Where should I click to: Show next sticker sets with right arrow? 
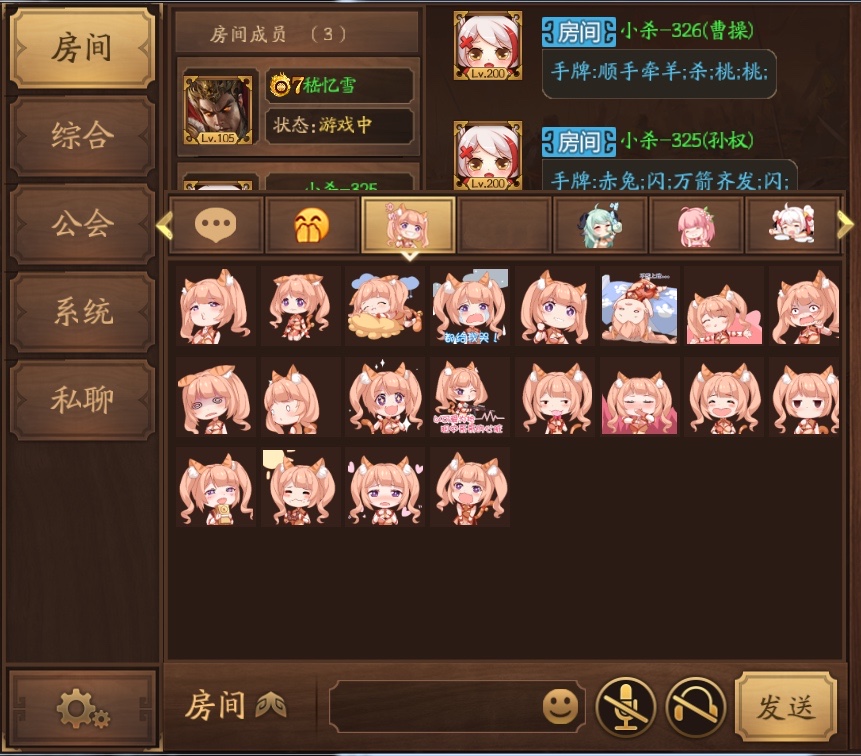pos(846,224)
